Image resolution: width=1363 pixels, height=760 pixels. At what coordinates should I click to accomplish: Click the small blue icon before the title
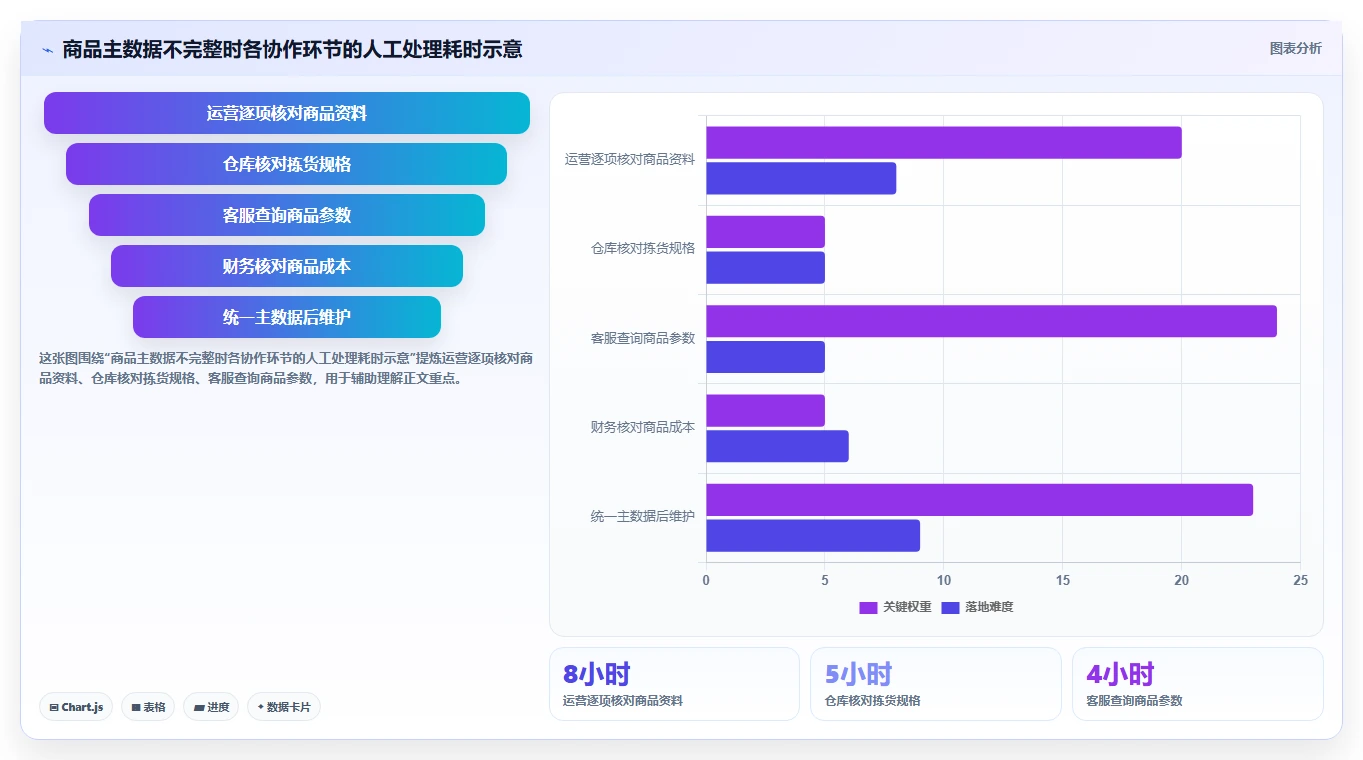pos(47,50)
